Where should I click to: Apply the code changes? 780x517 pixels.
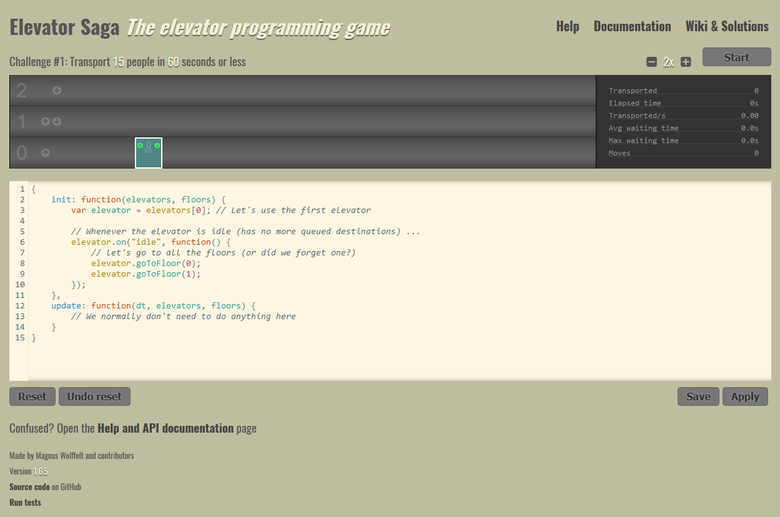[745, 397]
